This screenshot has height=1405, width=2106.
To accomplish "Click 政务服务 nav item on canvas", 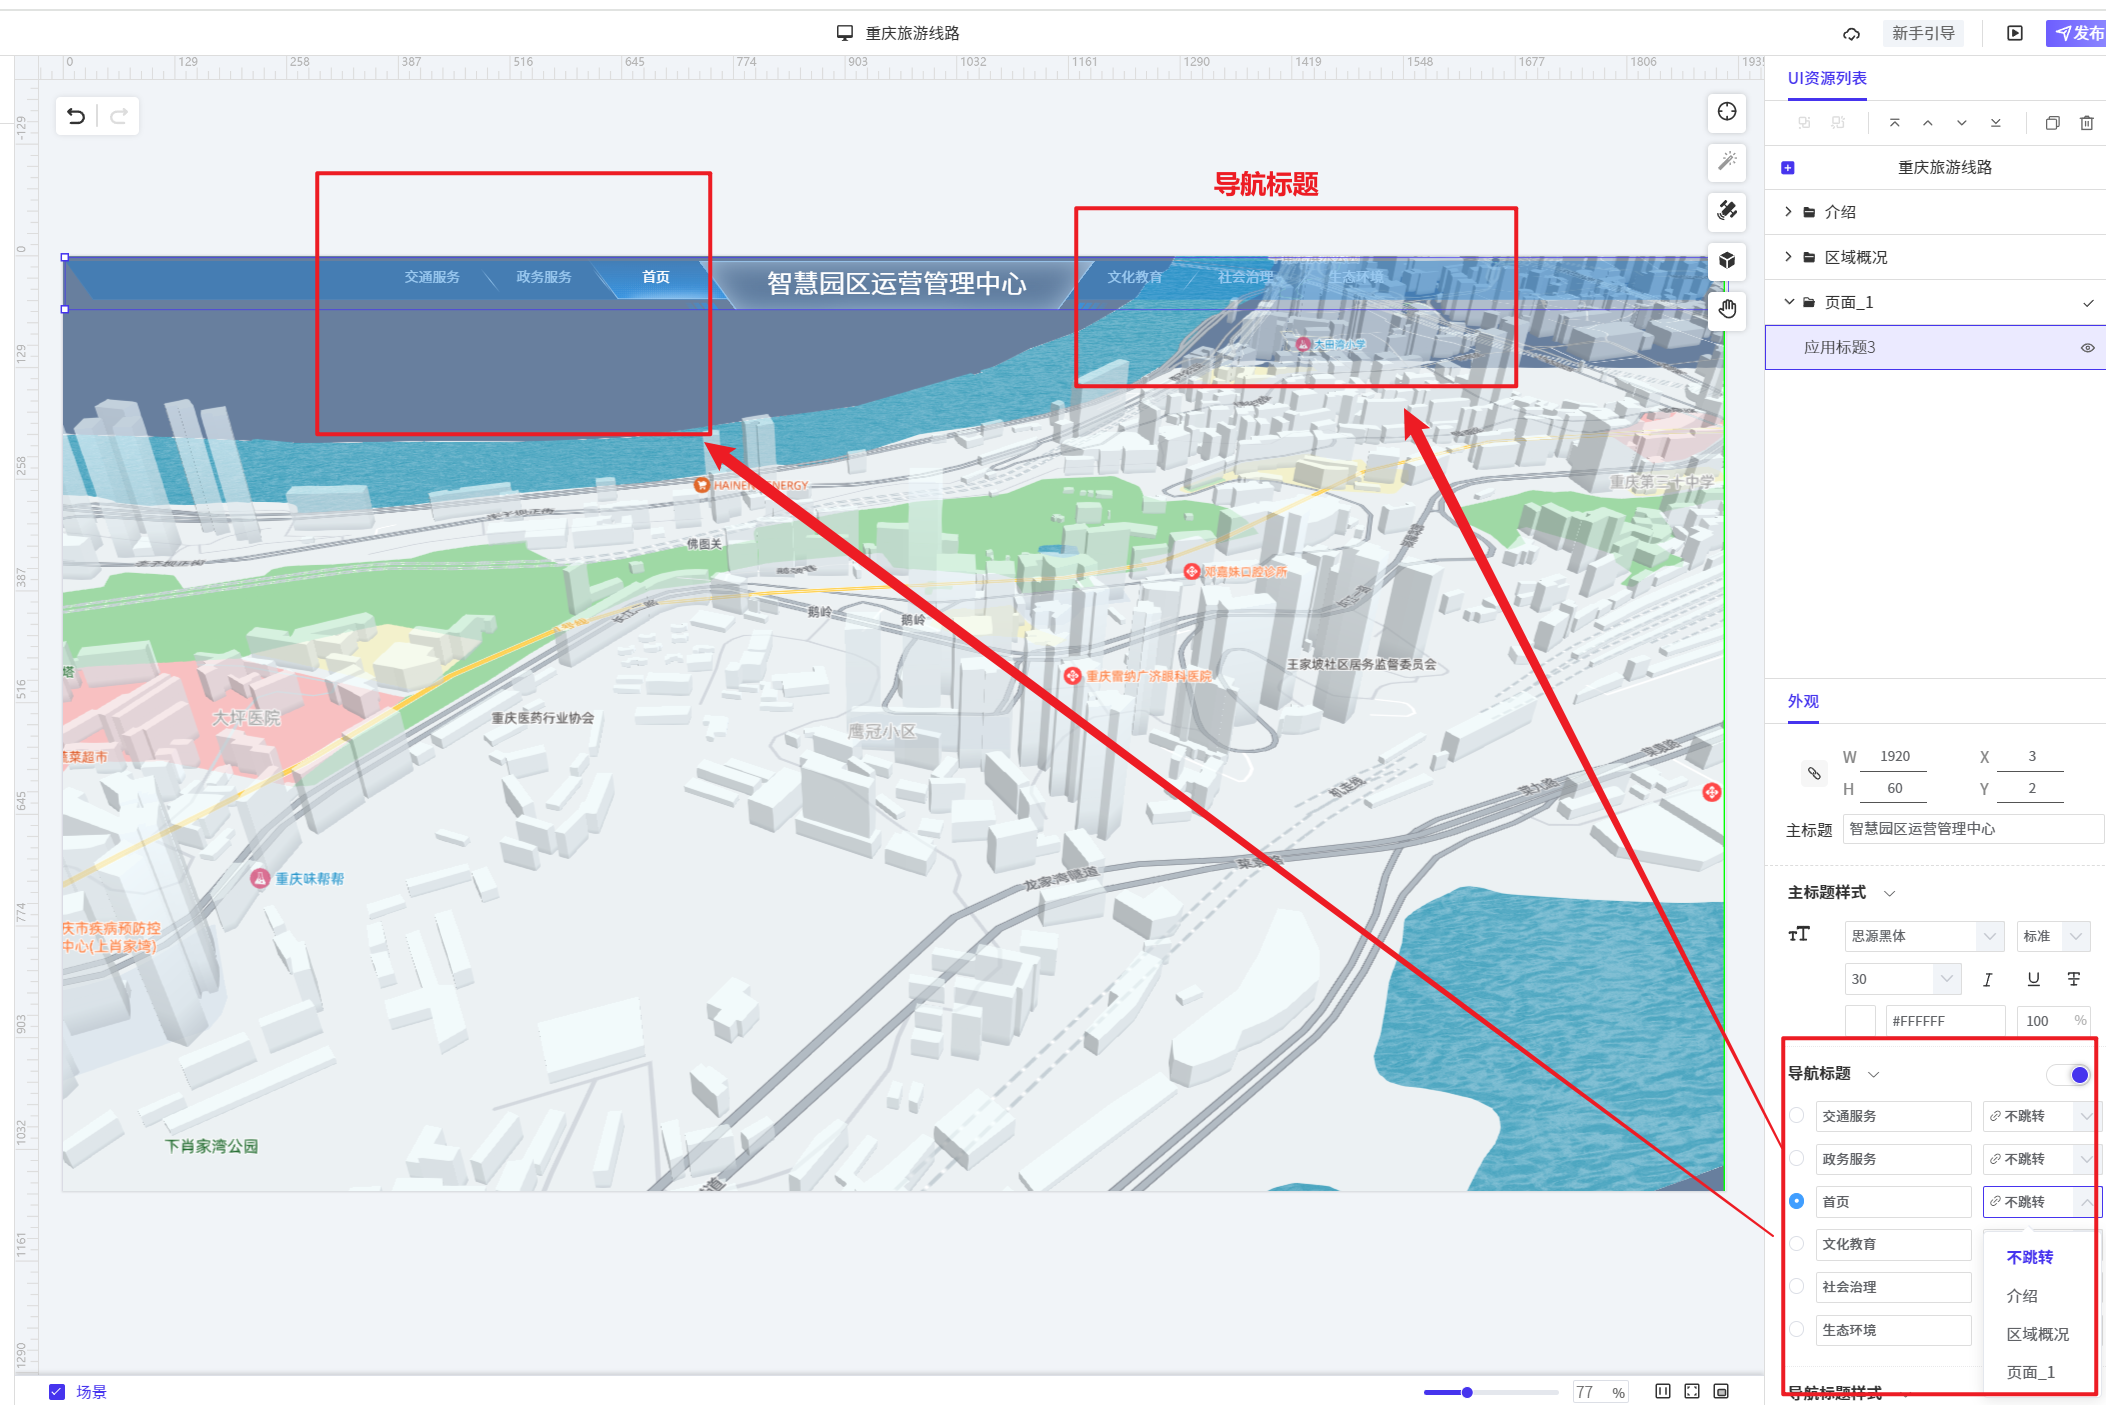I will pos(544,277).
